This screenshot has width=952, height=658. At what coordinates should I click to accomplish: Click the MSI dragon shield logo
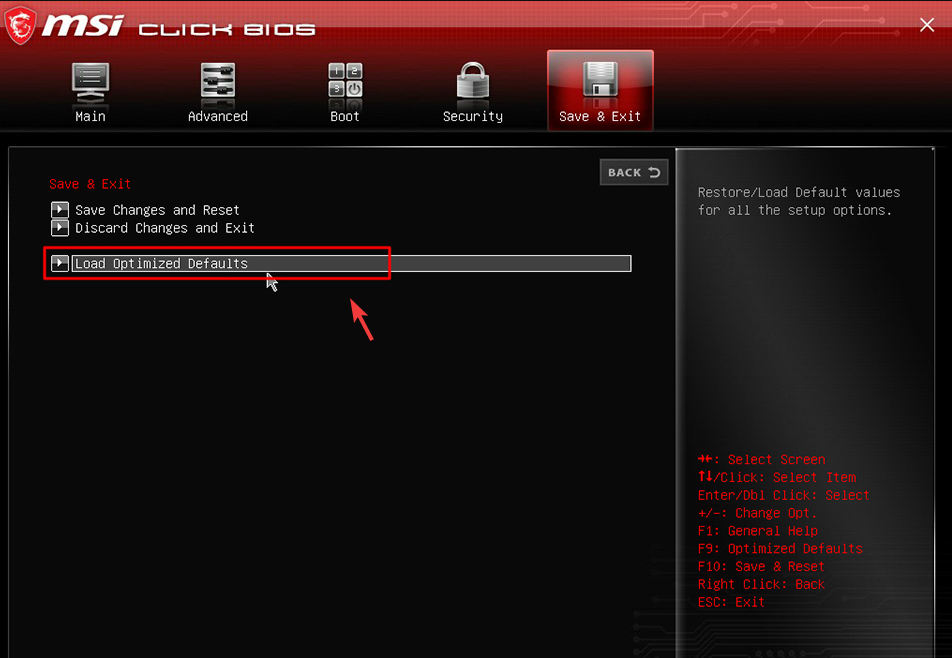coord(20,25)
